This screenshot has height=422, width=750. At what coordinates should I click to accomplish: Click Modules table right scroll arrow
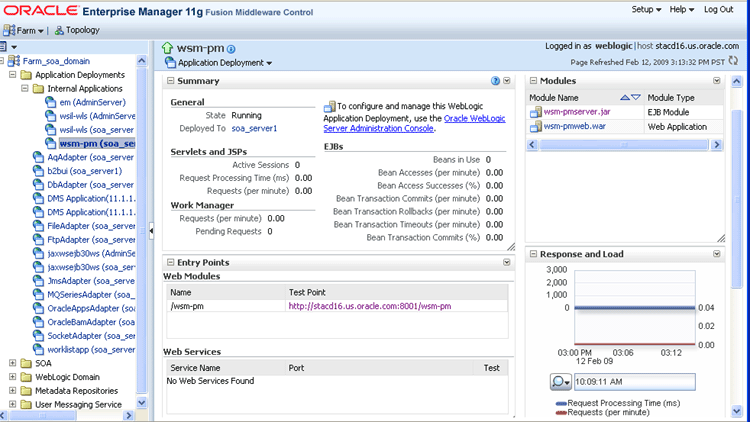(x=716, y=144)
